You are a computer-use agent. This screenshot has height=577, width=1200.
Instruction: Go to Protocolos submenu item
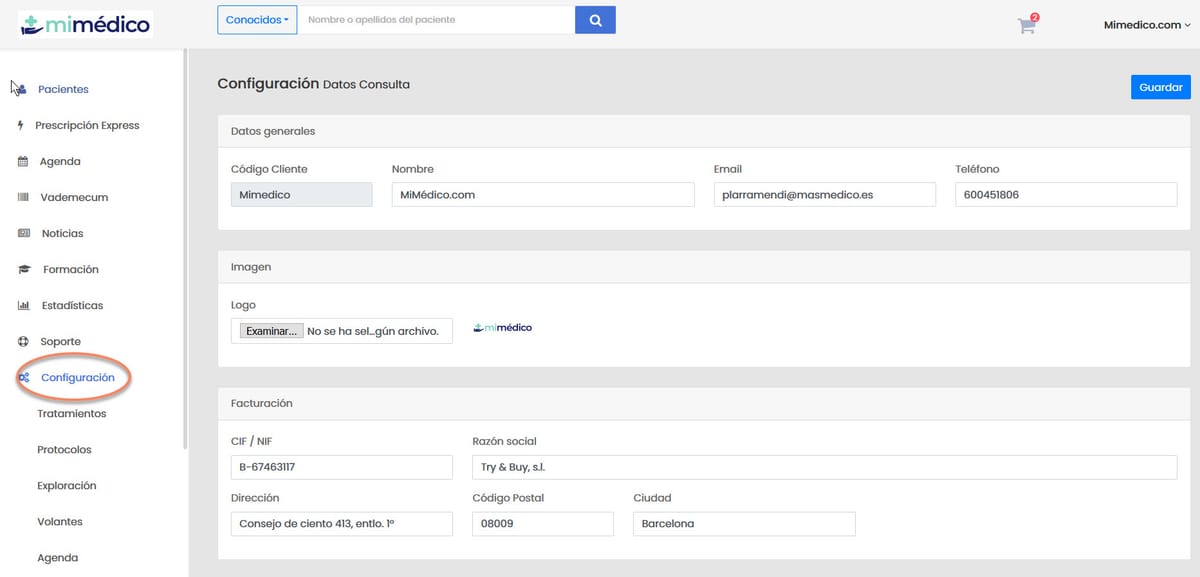pos(64,449)
